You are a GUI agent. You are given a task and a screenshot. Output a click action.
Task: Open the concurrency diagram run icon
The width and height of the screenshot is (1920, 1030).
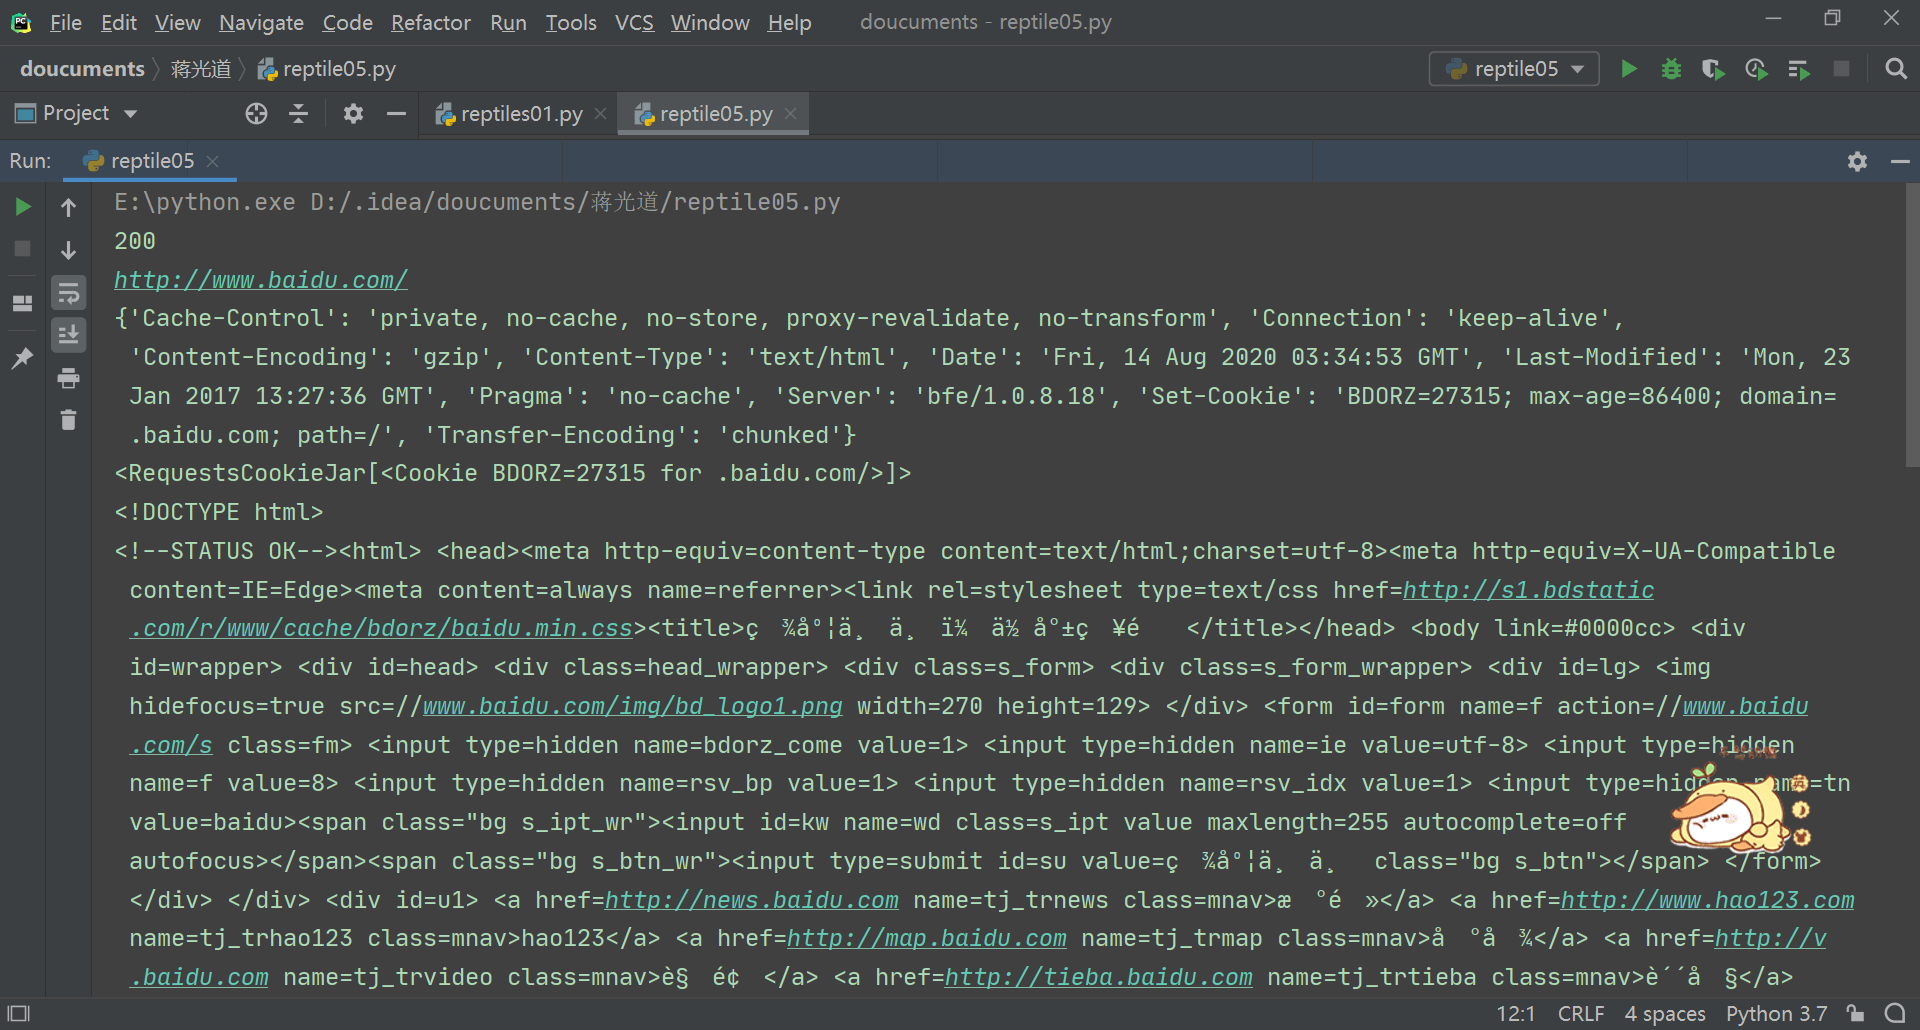[x=1799, y=69]
